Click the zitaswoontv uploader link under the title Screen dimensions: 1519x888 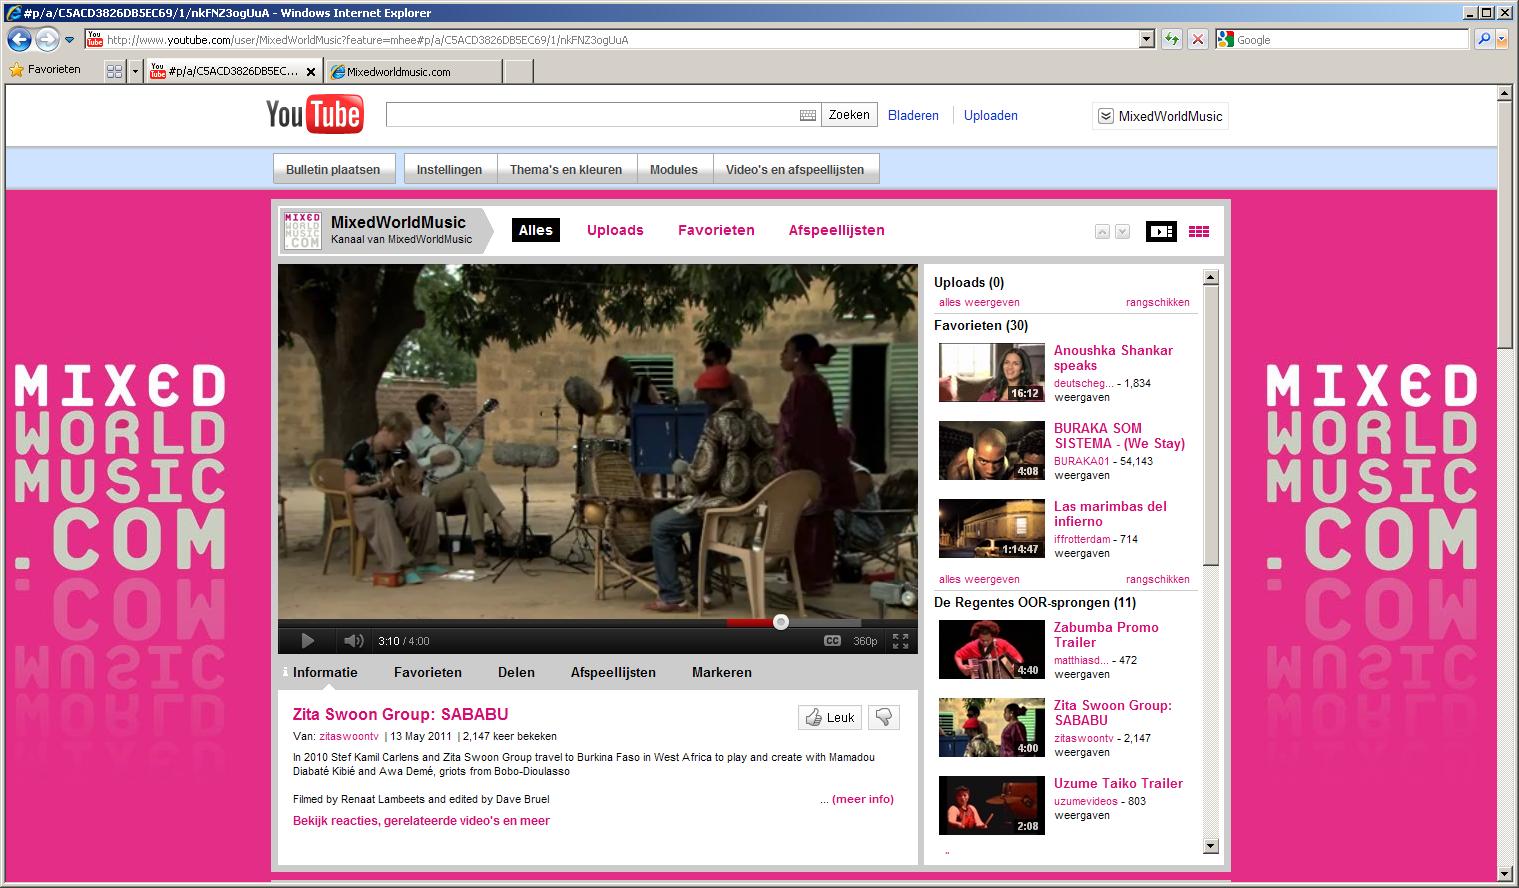click(349, 736)
